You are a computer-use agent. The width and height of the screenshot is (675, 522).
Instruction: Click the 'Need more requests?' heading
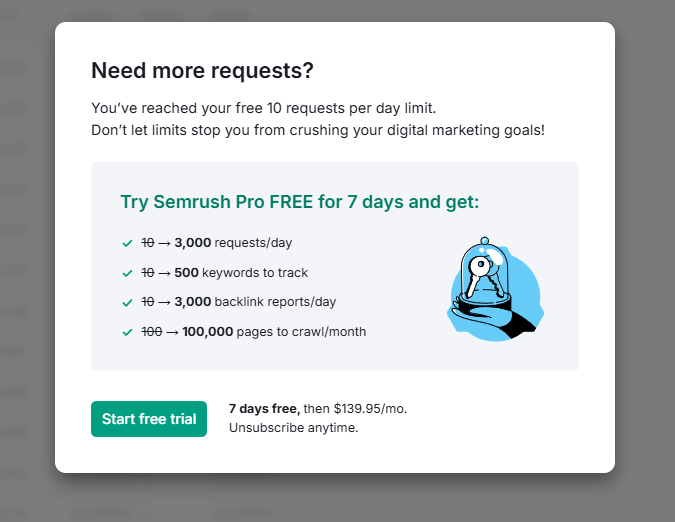(202, 70)
